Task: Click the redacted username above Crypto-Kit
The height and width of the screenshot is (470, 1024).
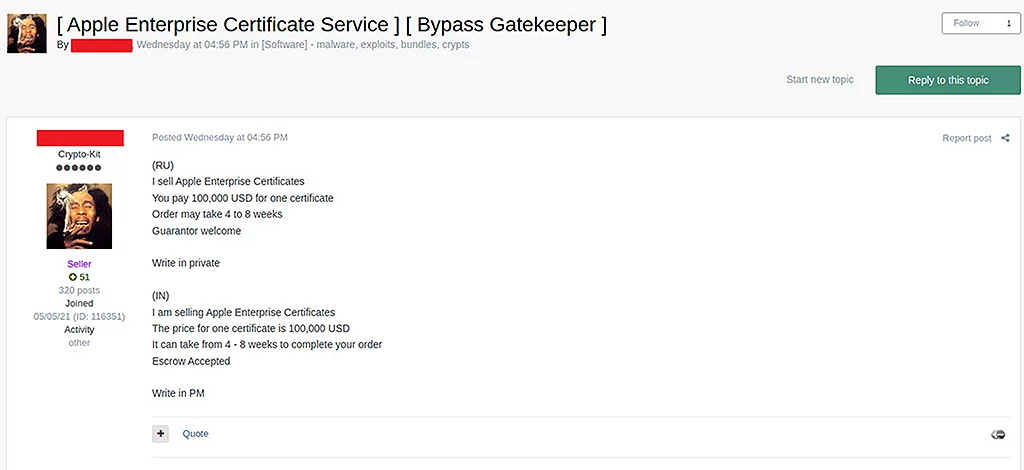Action: [80, 138]
